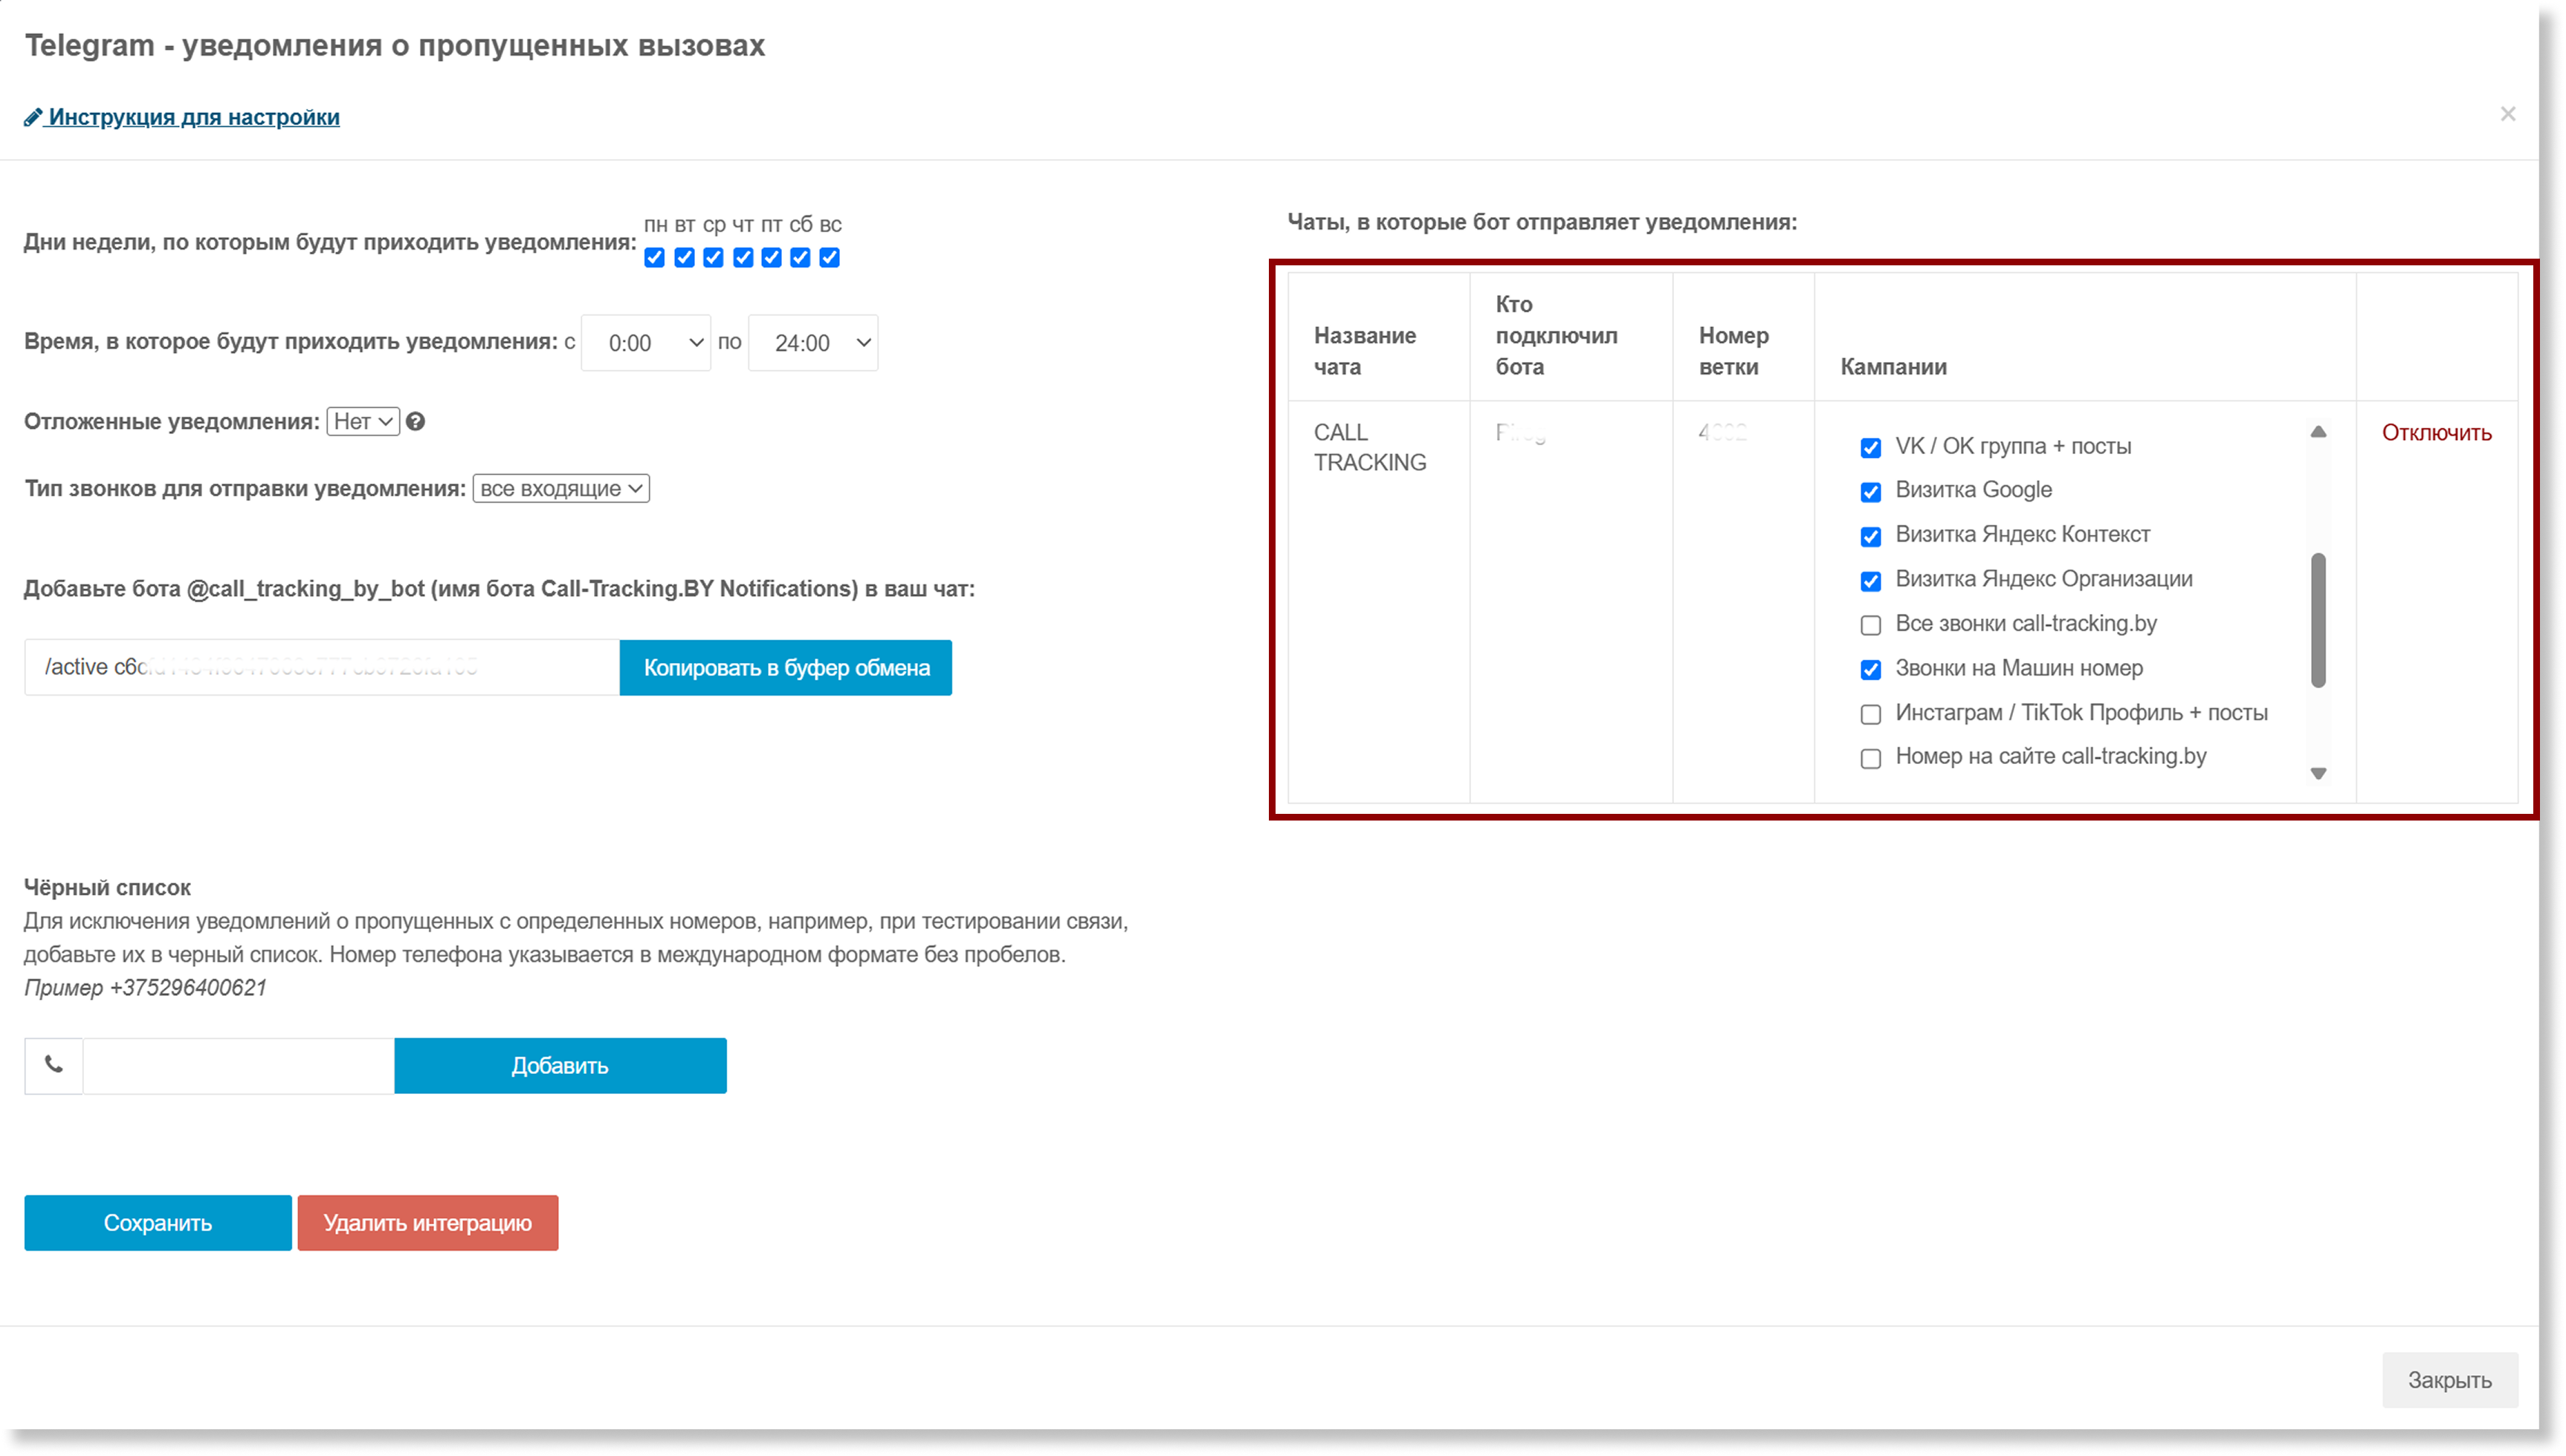
Task: Uncheck the Визитка Яндекс Организации campaign
Action: click(x=1870, y=581)
